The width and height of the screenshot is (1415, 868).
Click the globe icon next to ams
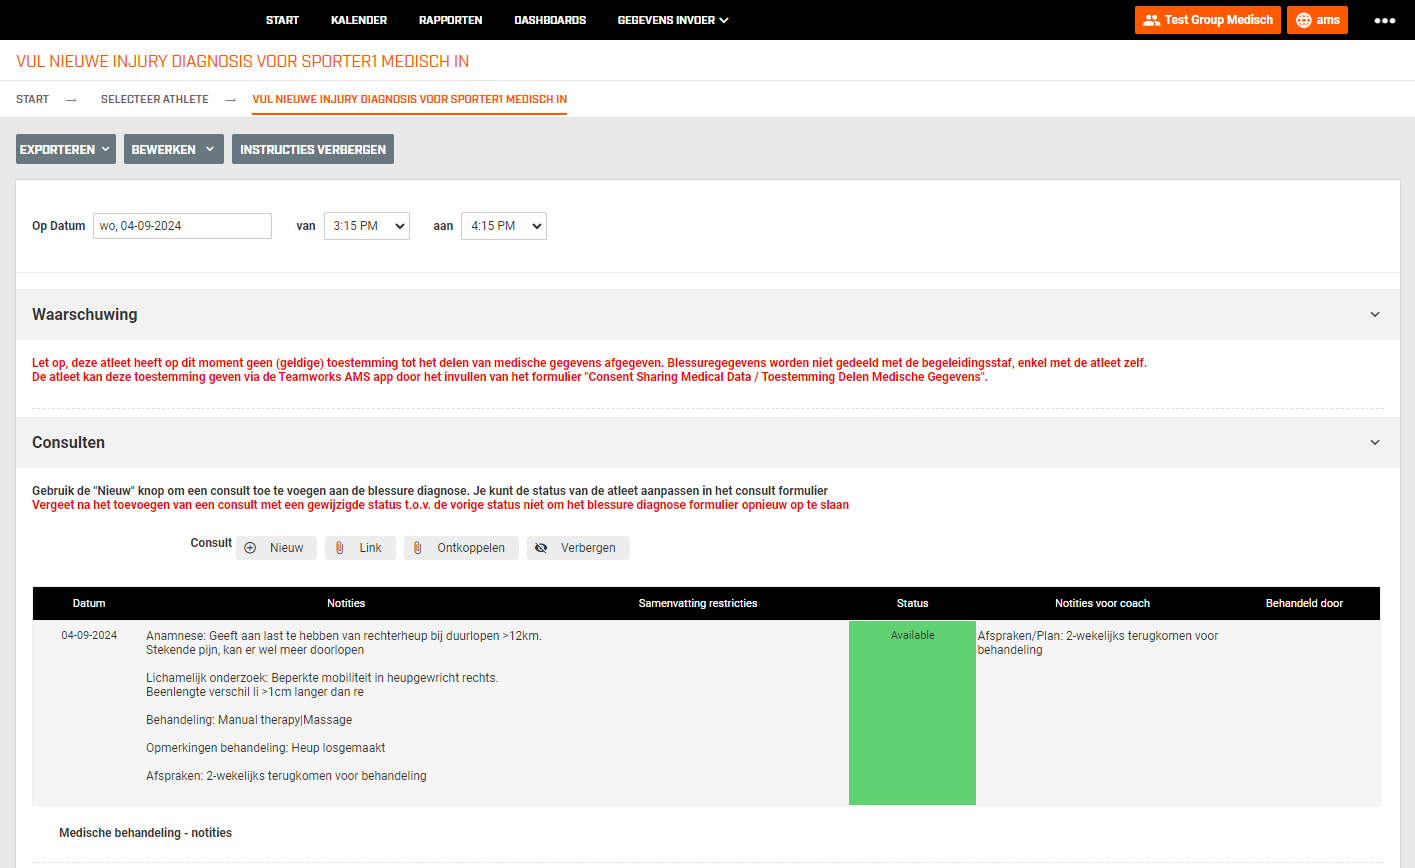coord(1303,20)
